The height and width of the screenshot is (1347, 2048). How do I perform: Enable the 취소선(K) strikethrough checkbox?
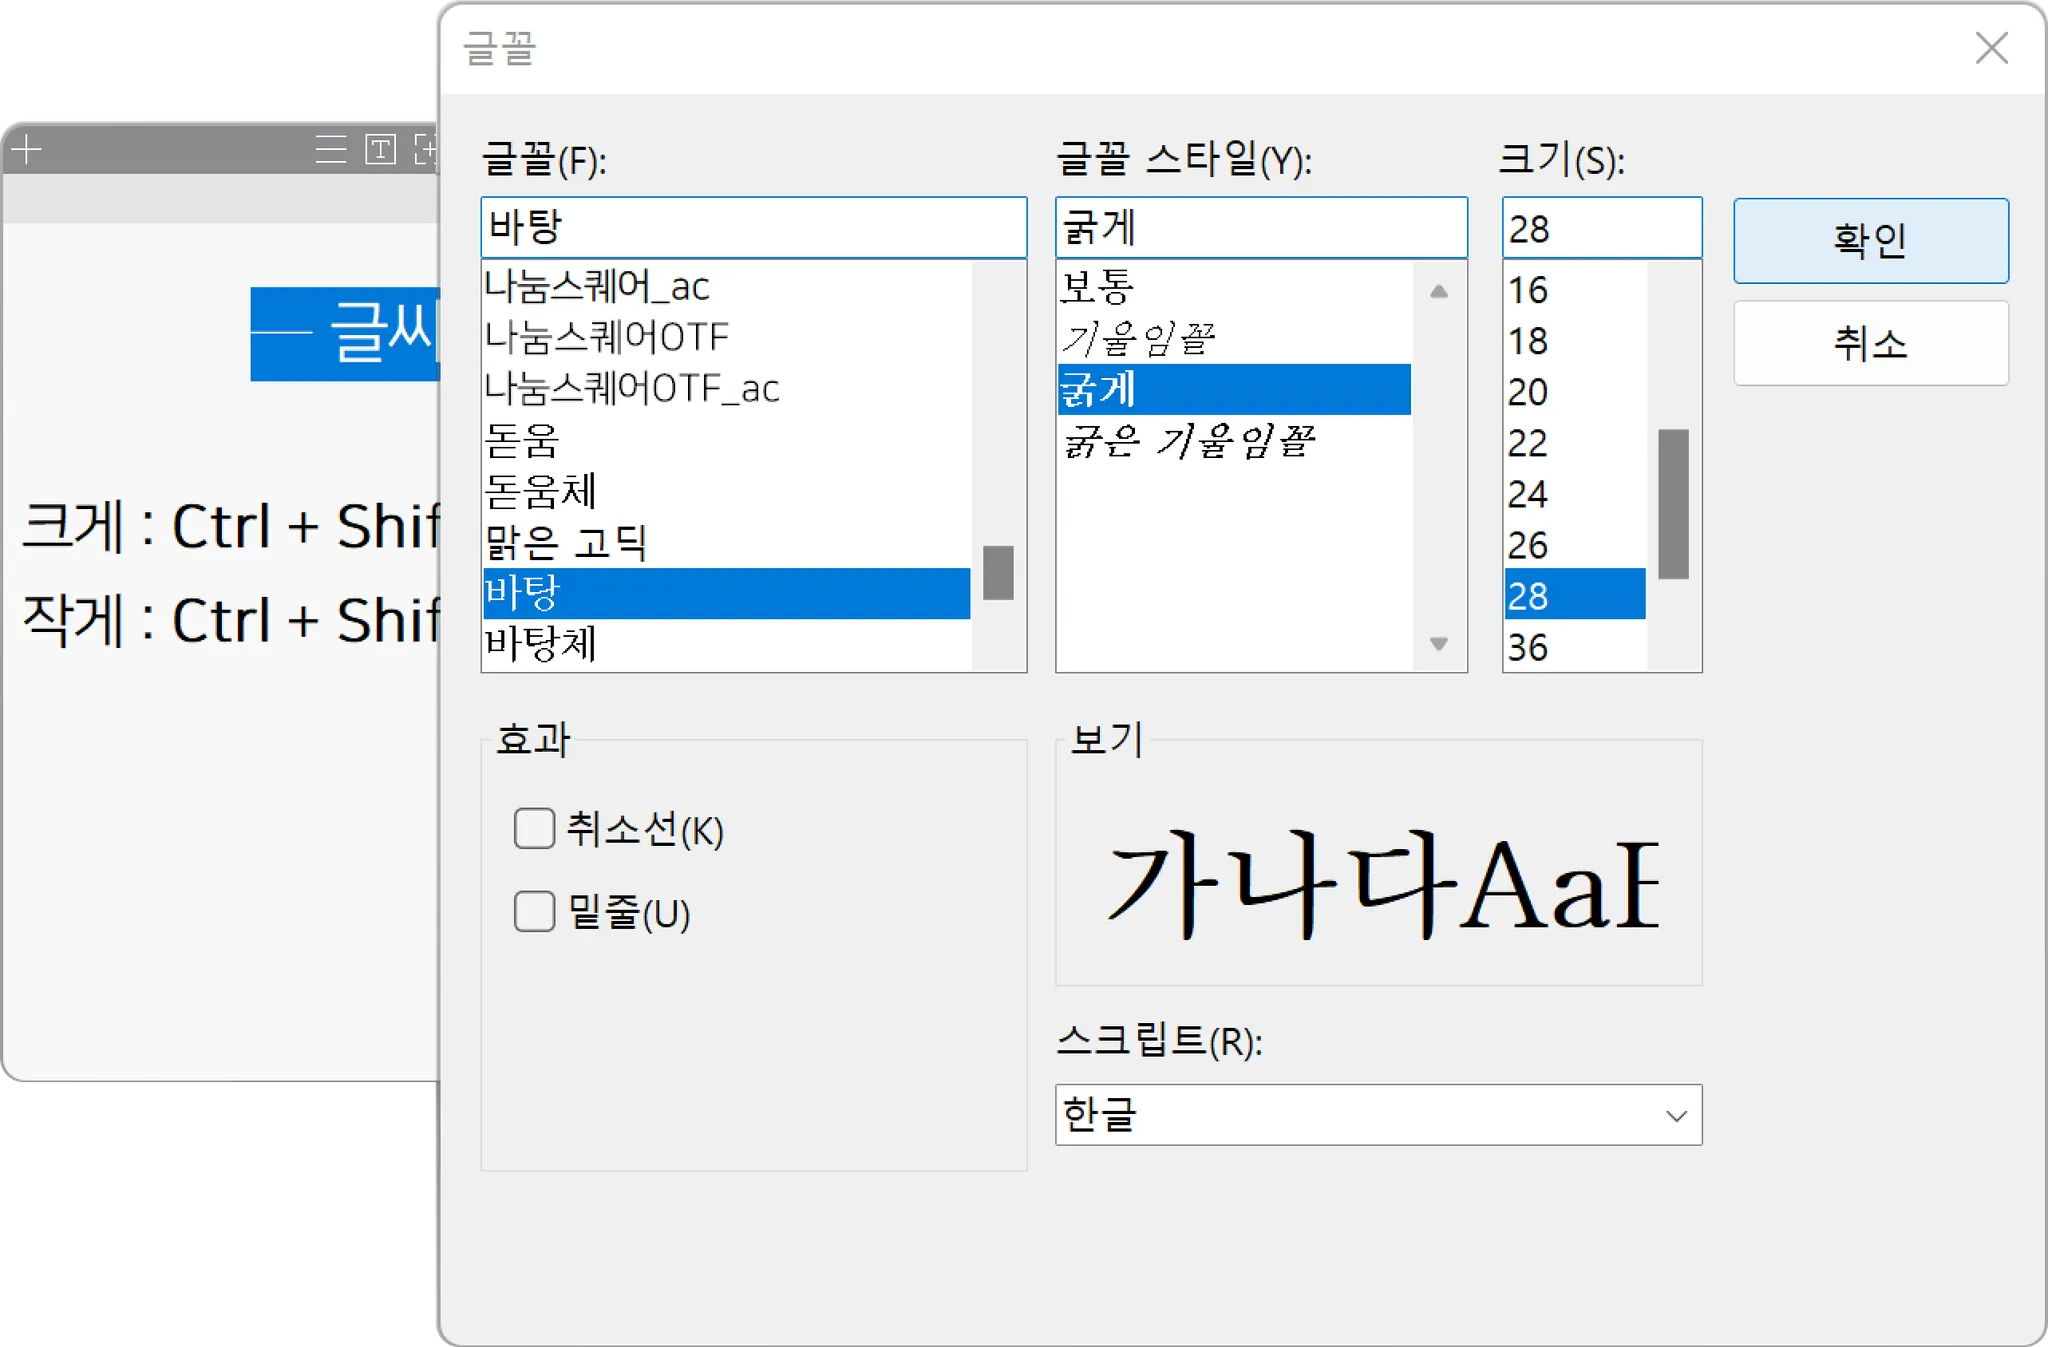[x=534, y=829]
